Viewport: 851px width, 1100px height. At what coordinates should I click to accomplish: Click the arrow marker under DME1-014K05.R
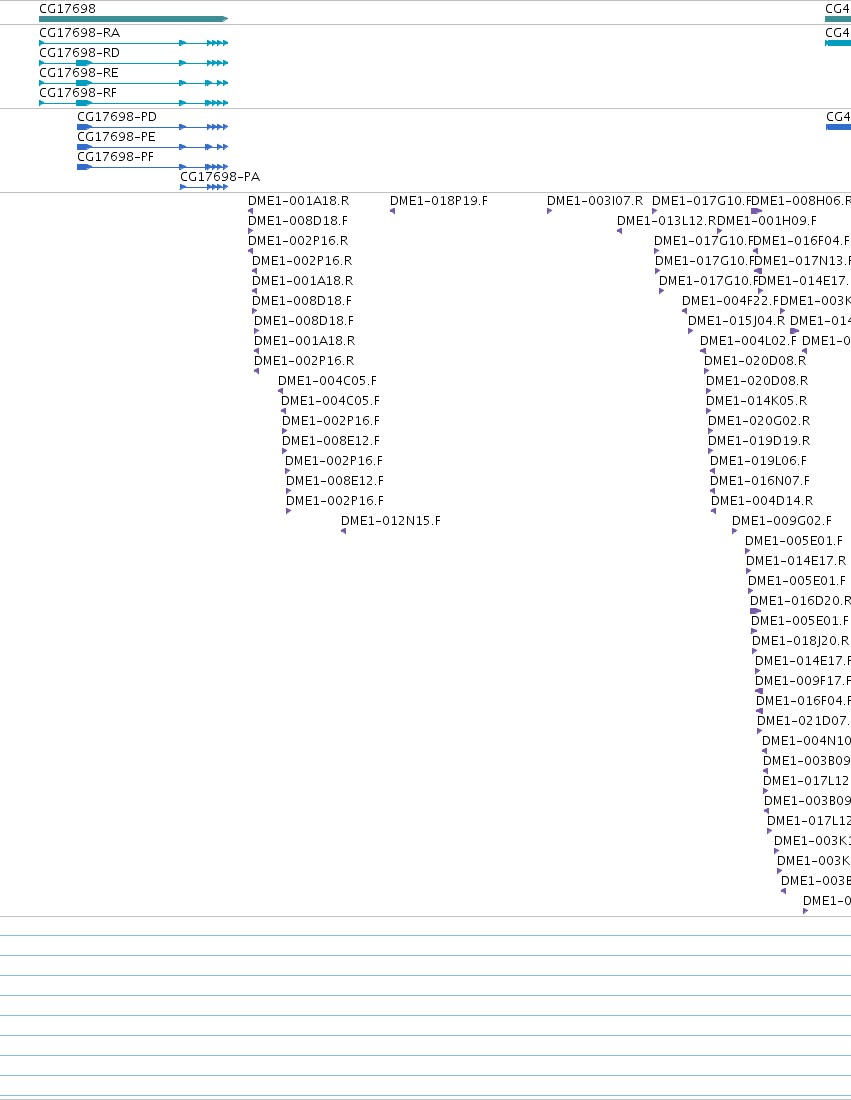pos(708,411)
